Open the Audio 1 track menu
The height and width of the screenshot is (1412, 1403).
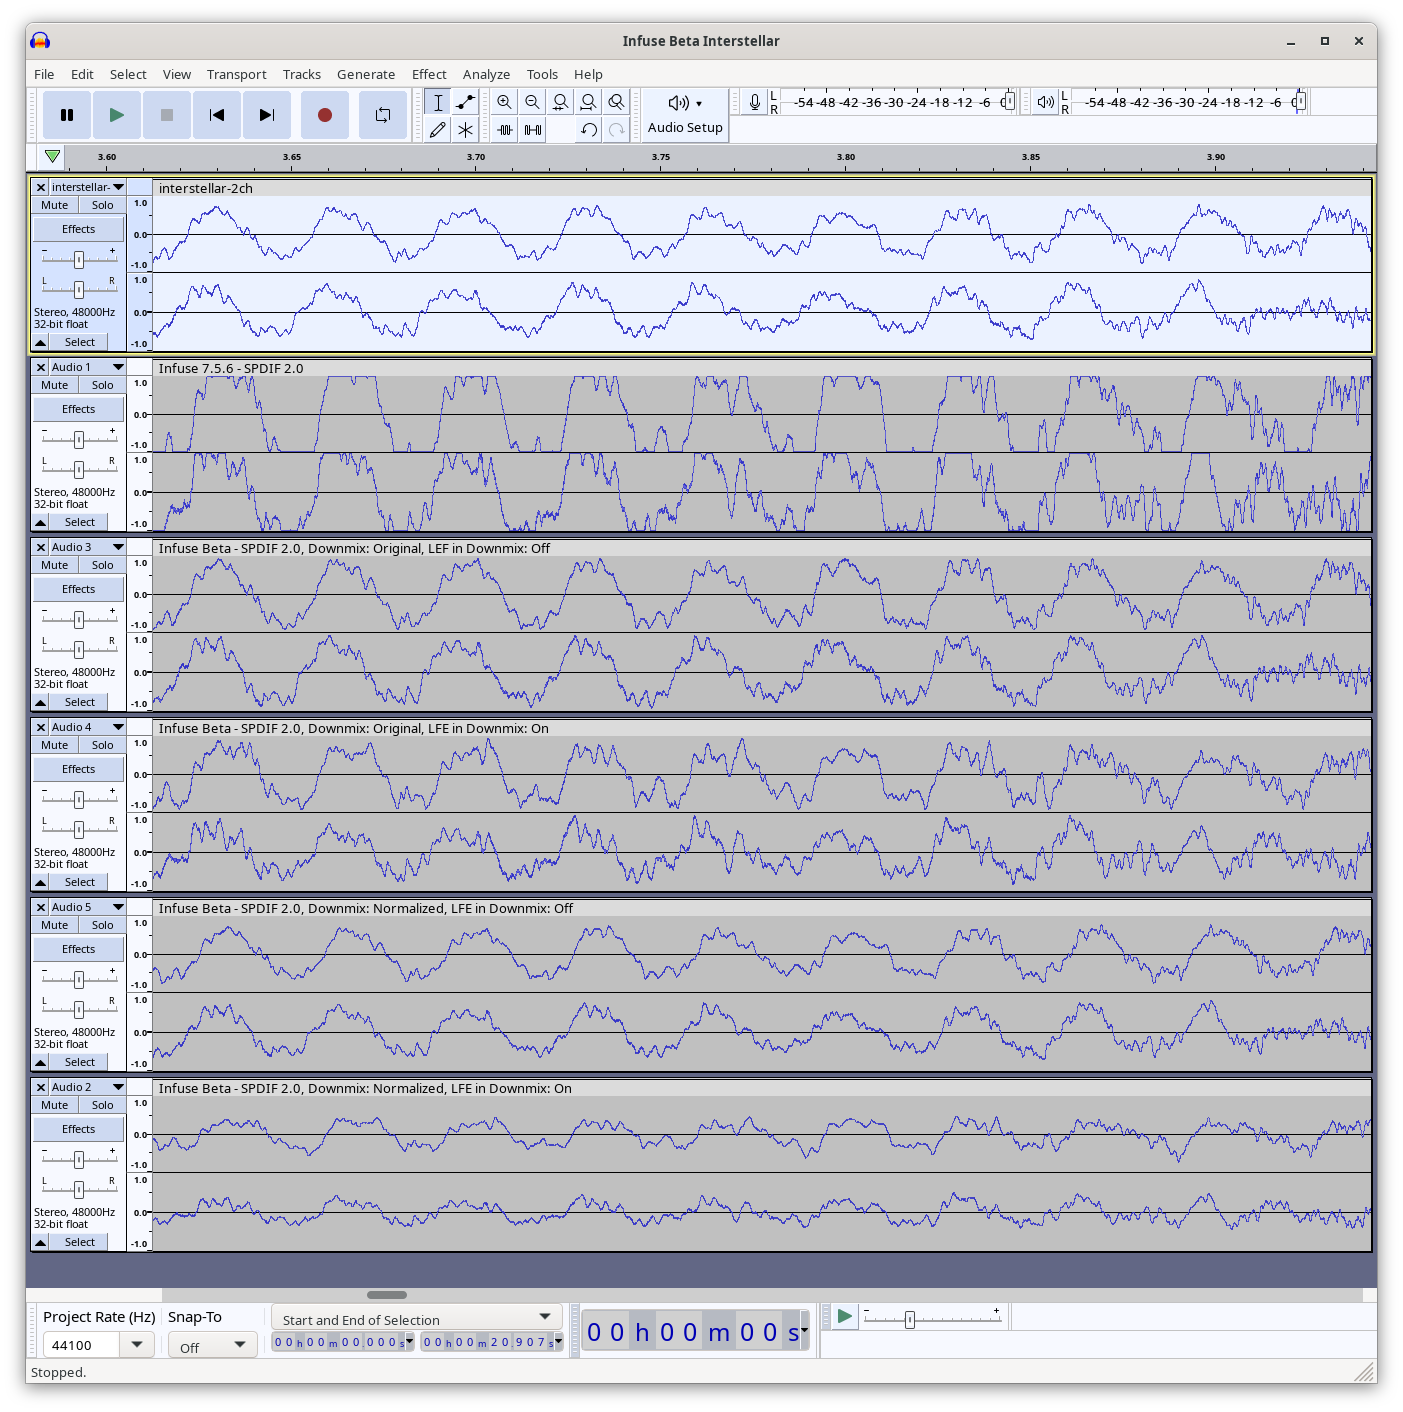pyautogui.click(x=88, y=367)
